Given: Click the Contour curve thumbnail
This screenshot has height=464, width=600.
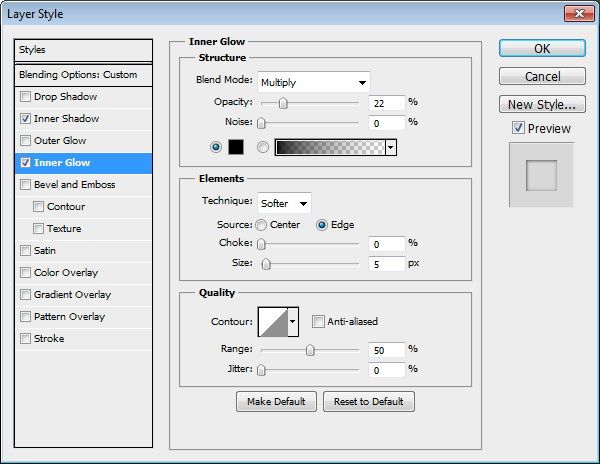Looking at the screenshot, I should 273,322.
